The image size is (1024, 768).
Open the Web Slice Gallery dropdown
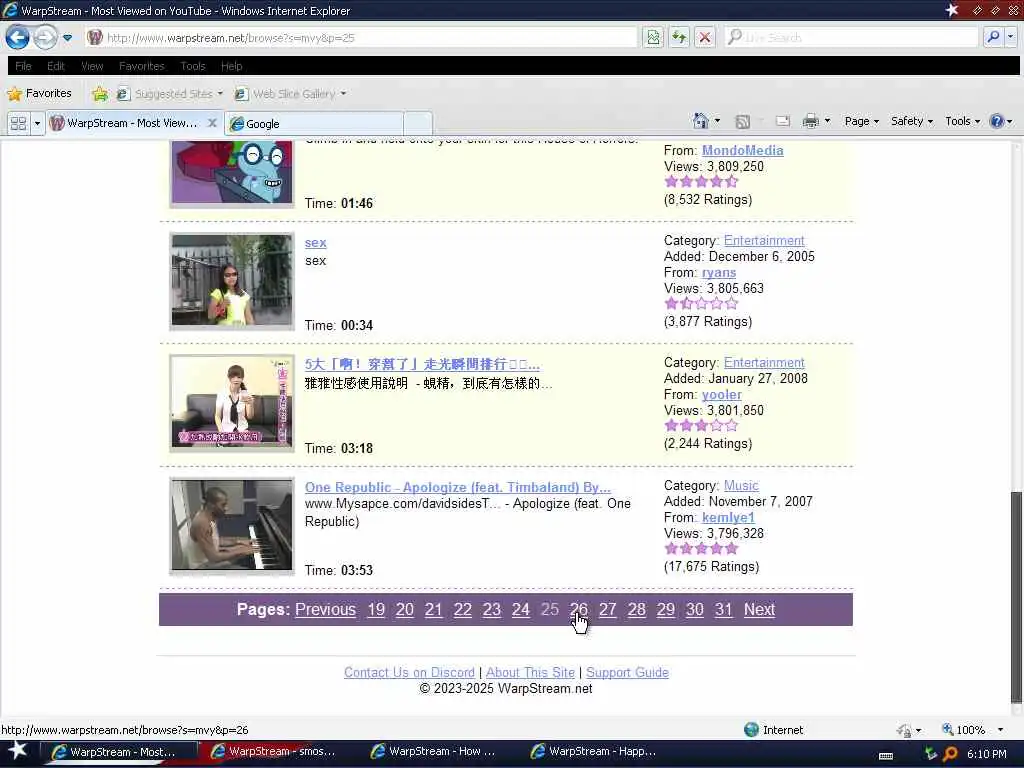point(290,94)
